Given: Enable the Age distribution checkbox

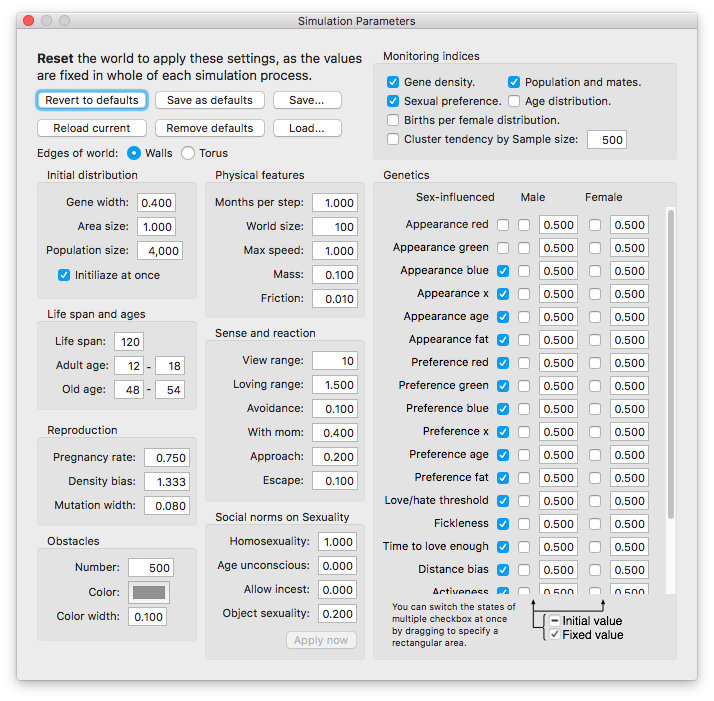Looking at the screenshot, I should [514, 101].
